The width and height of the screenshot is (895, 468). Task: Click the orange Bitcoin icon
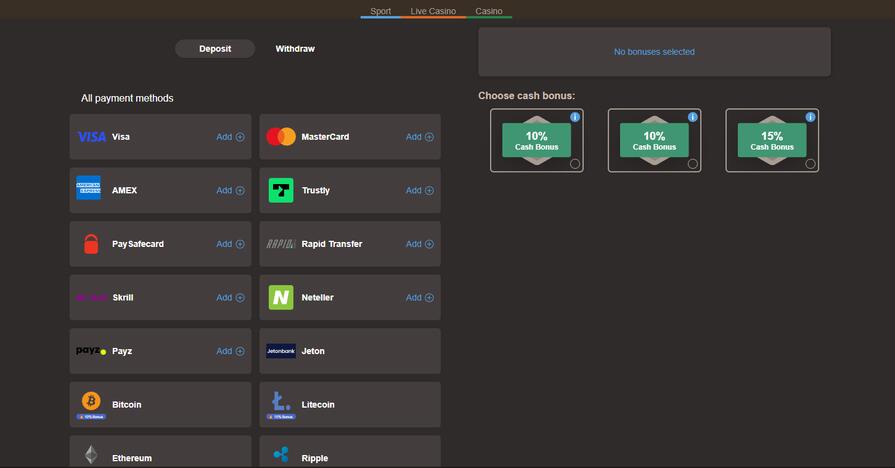91,401
